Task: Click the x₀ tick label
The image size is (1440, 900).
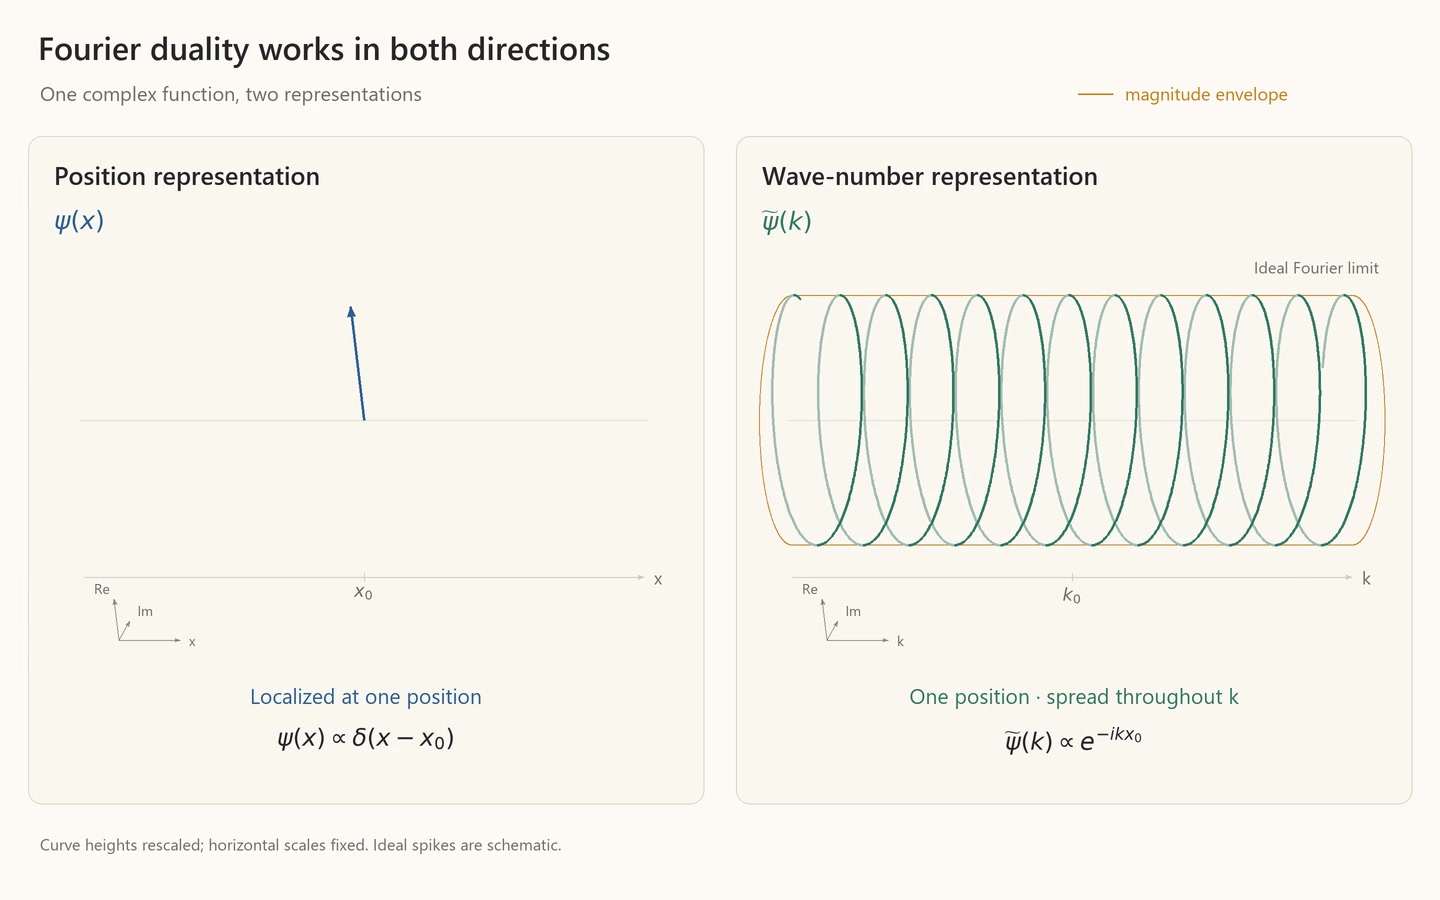Action: [363, 593]
